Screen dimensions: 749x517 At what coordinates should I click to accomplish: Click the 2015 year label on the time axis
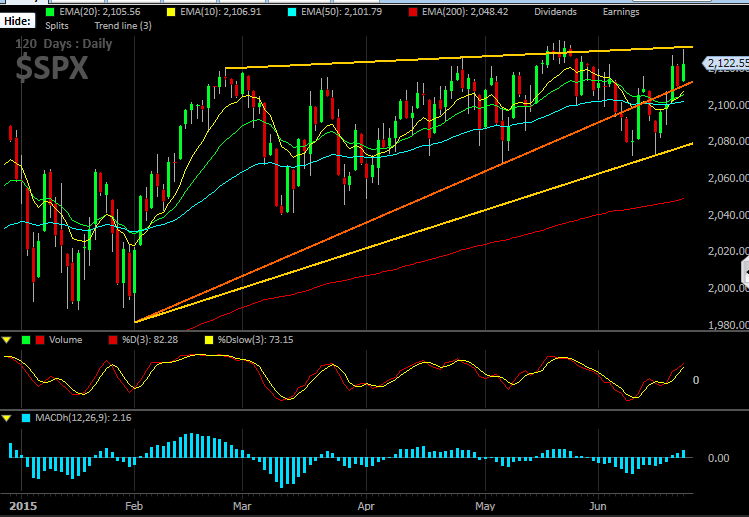point(23,506)
